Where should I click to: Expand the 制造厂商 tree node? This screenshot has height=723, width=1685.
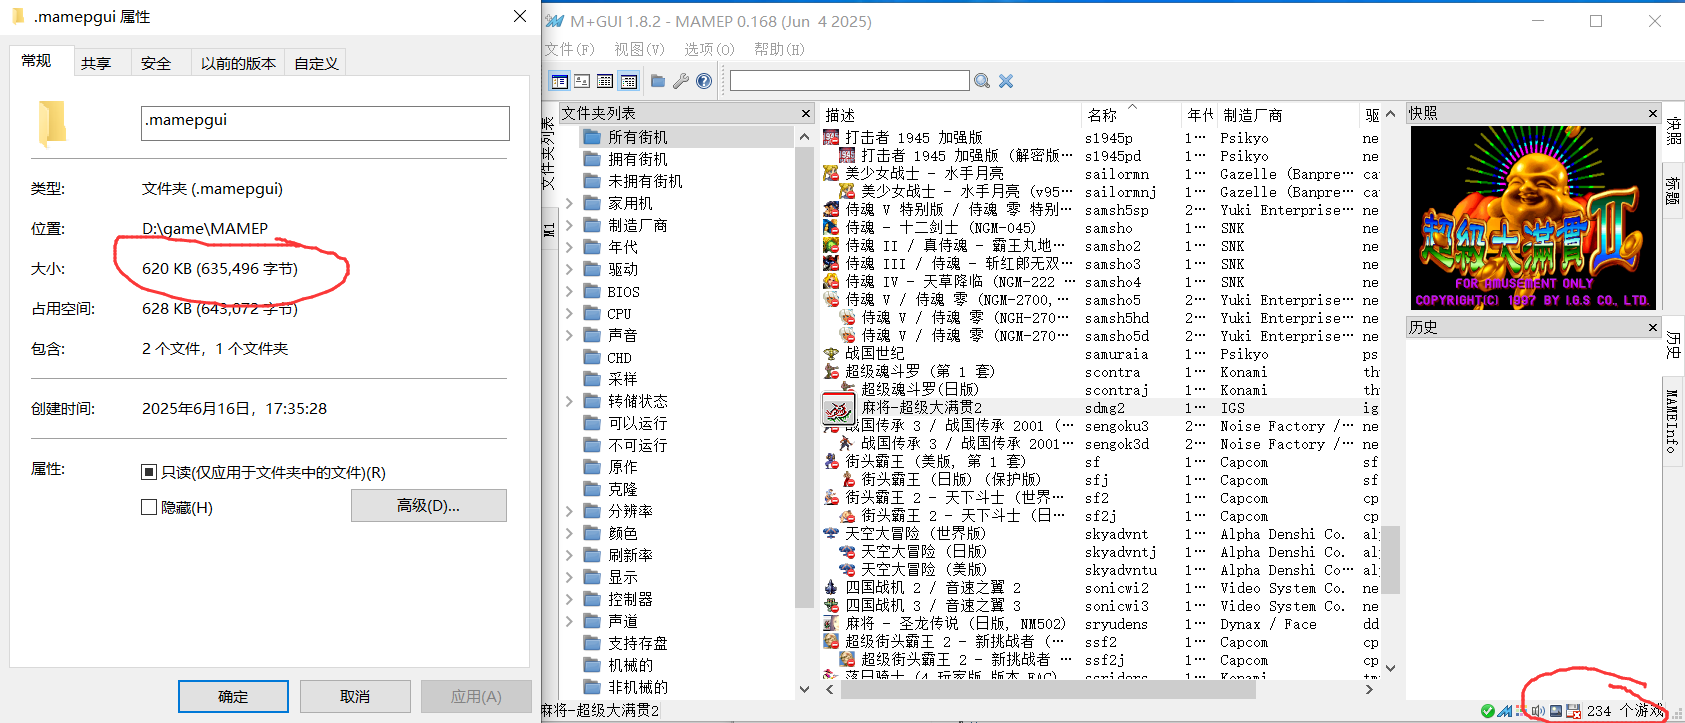tap(569, 225)
